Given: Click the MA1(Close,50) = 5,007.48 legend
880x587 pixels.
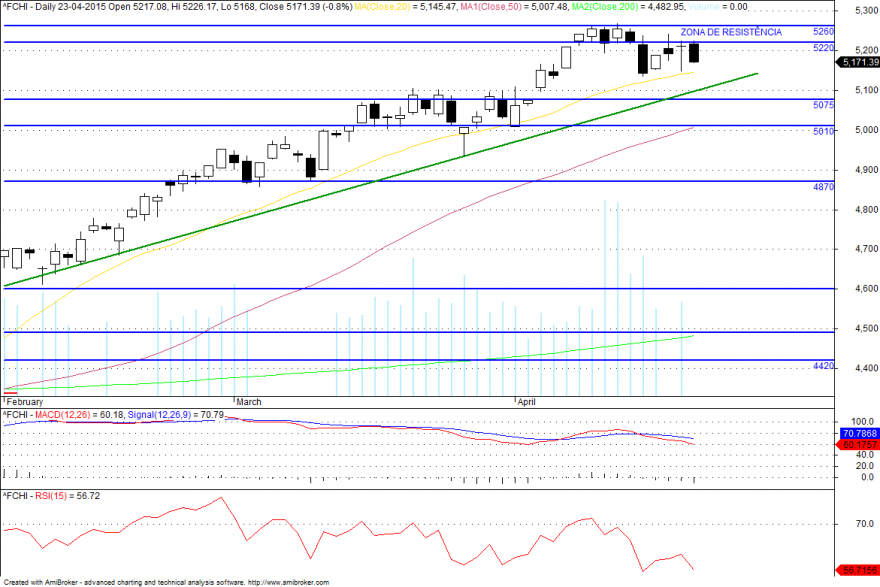Looking at the screenshot, I should click(x=513, y=7).
